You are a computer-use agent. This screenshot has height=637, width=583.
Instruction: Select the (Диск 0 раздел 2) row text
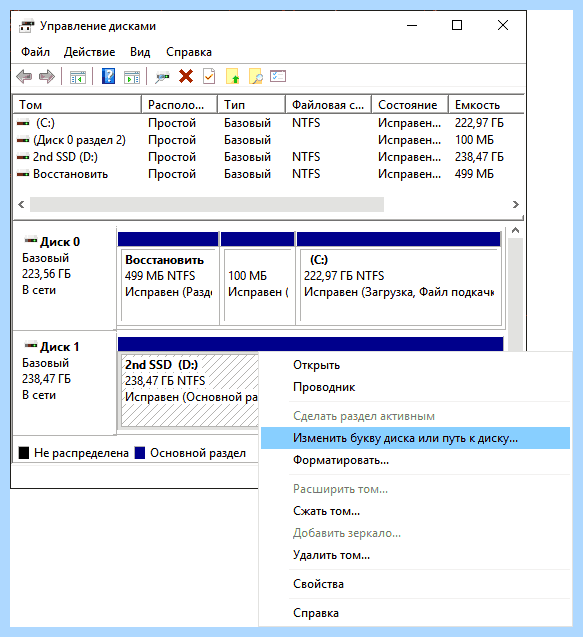(x=79, y=140)
